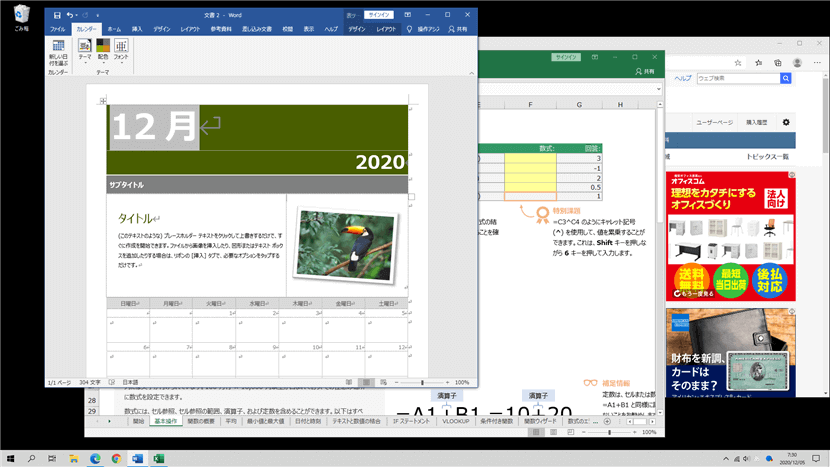Click the table move handle above the calendar
The width and height of the screenshot is (830, 467).
[x=103, y=101]
